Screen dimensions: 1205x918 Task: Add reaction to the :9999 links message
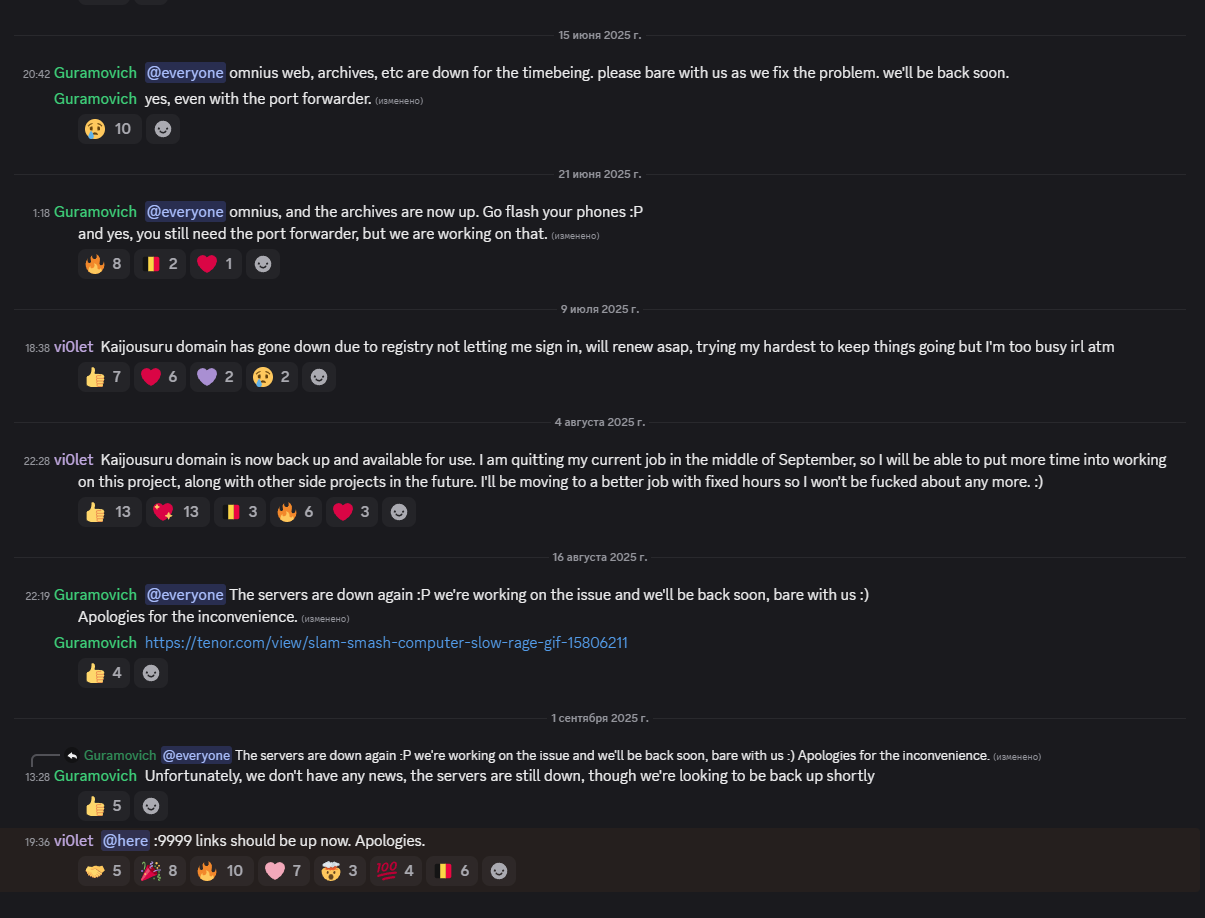(499, 871)
